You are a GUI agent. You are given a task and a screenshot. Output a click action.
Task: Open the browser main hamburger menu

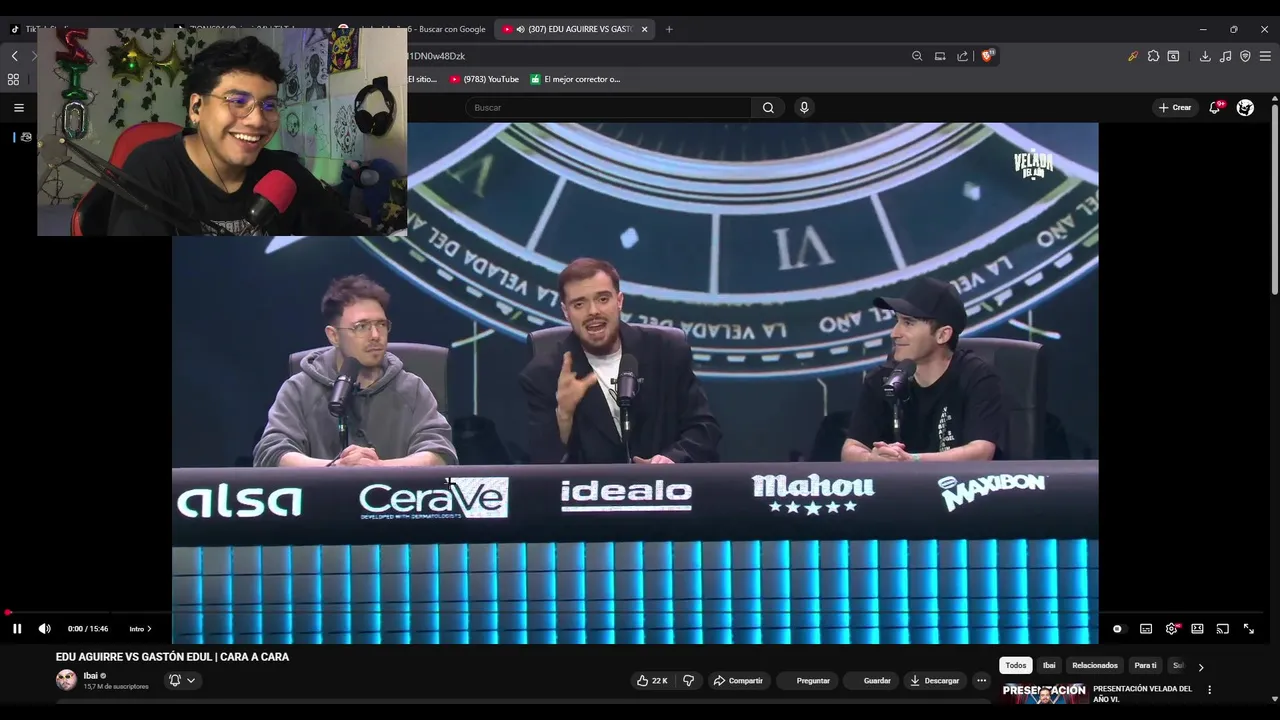[1265, 56]
